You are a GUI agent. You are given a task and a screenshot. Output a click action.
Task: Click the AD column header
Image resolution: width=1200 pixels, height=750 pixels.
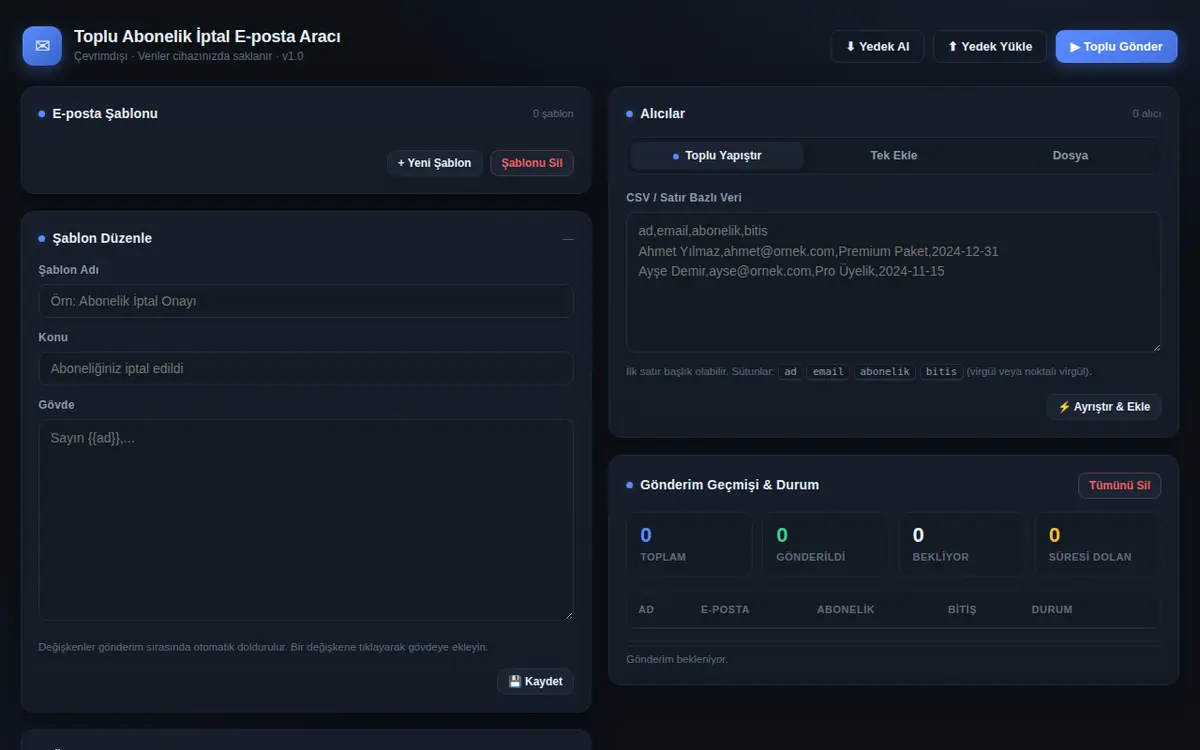pyautogui.click(x=646, y=610)
